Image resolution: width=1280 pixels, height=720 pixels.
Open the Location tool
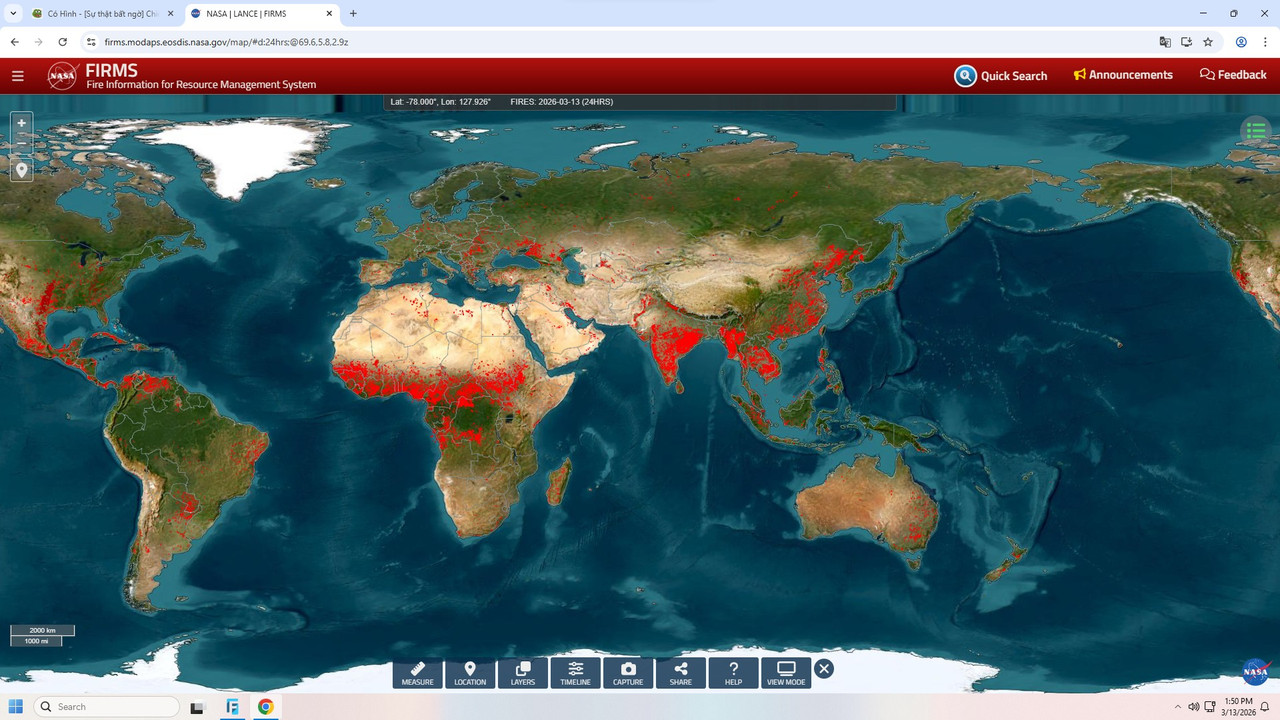470,673
